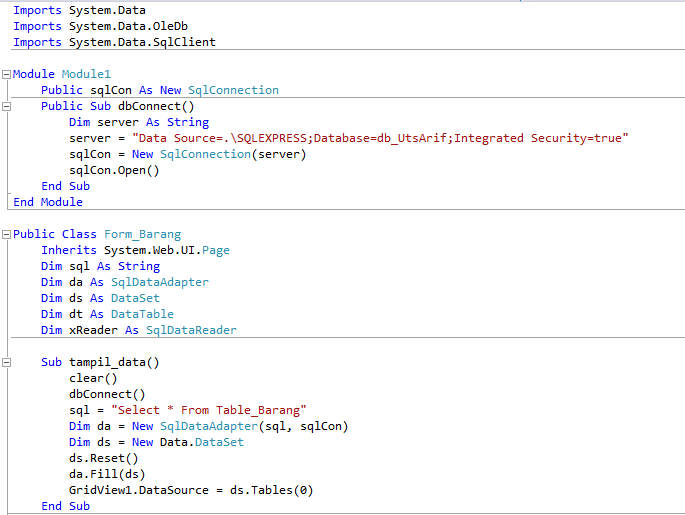Click 'DataTable' in the Dim dt line
The width and height of the screenshot is (685, 515).
[142, 315]
